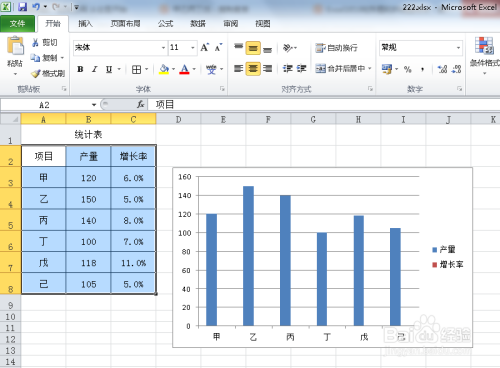Open the font size dropdown showing 11

(193, 48)
